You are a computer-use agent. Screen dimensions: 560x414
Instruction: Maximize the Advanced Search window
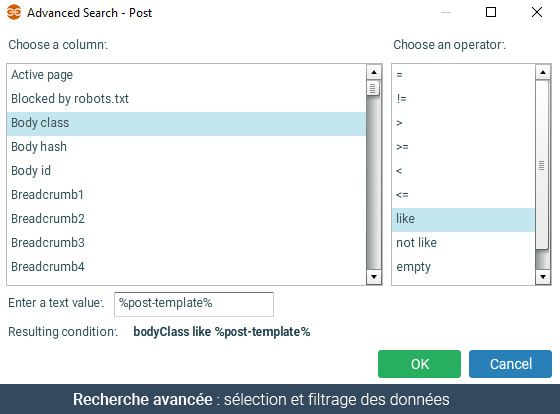coord(491,13)
